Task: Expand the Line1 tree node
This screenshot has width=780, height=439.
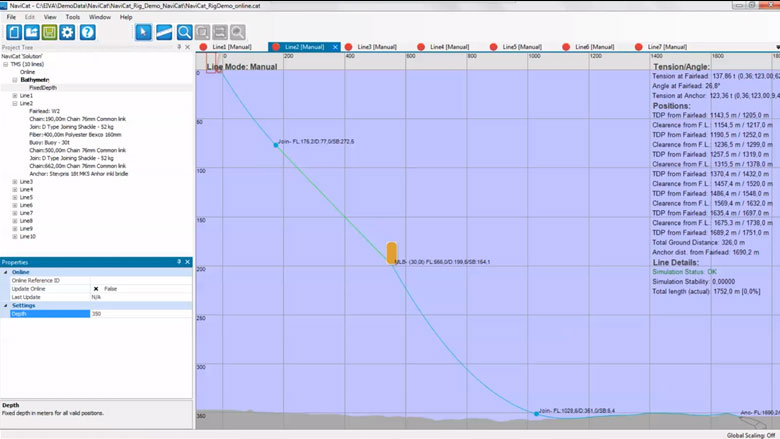Action: coord(14,96)
